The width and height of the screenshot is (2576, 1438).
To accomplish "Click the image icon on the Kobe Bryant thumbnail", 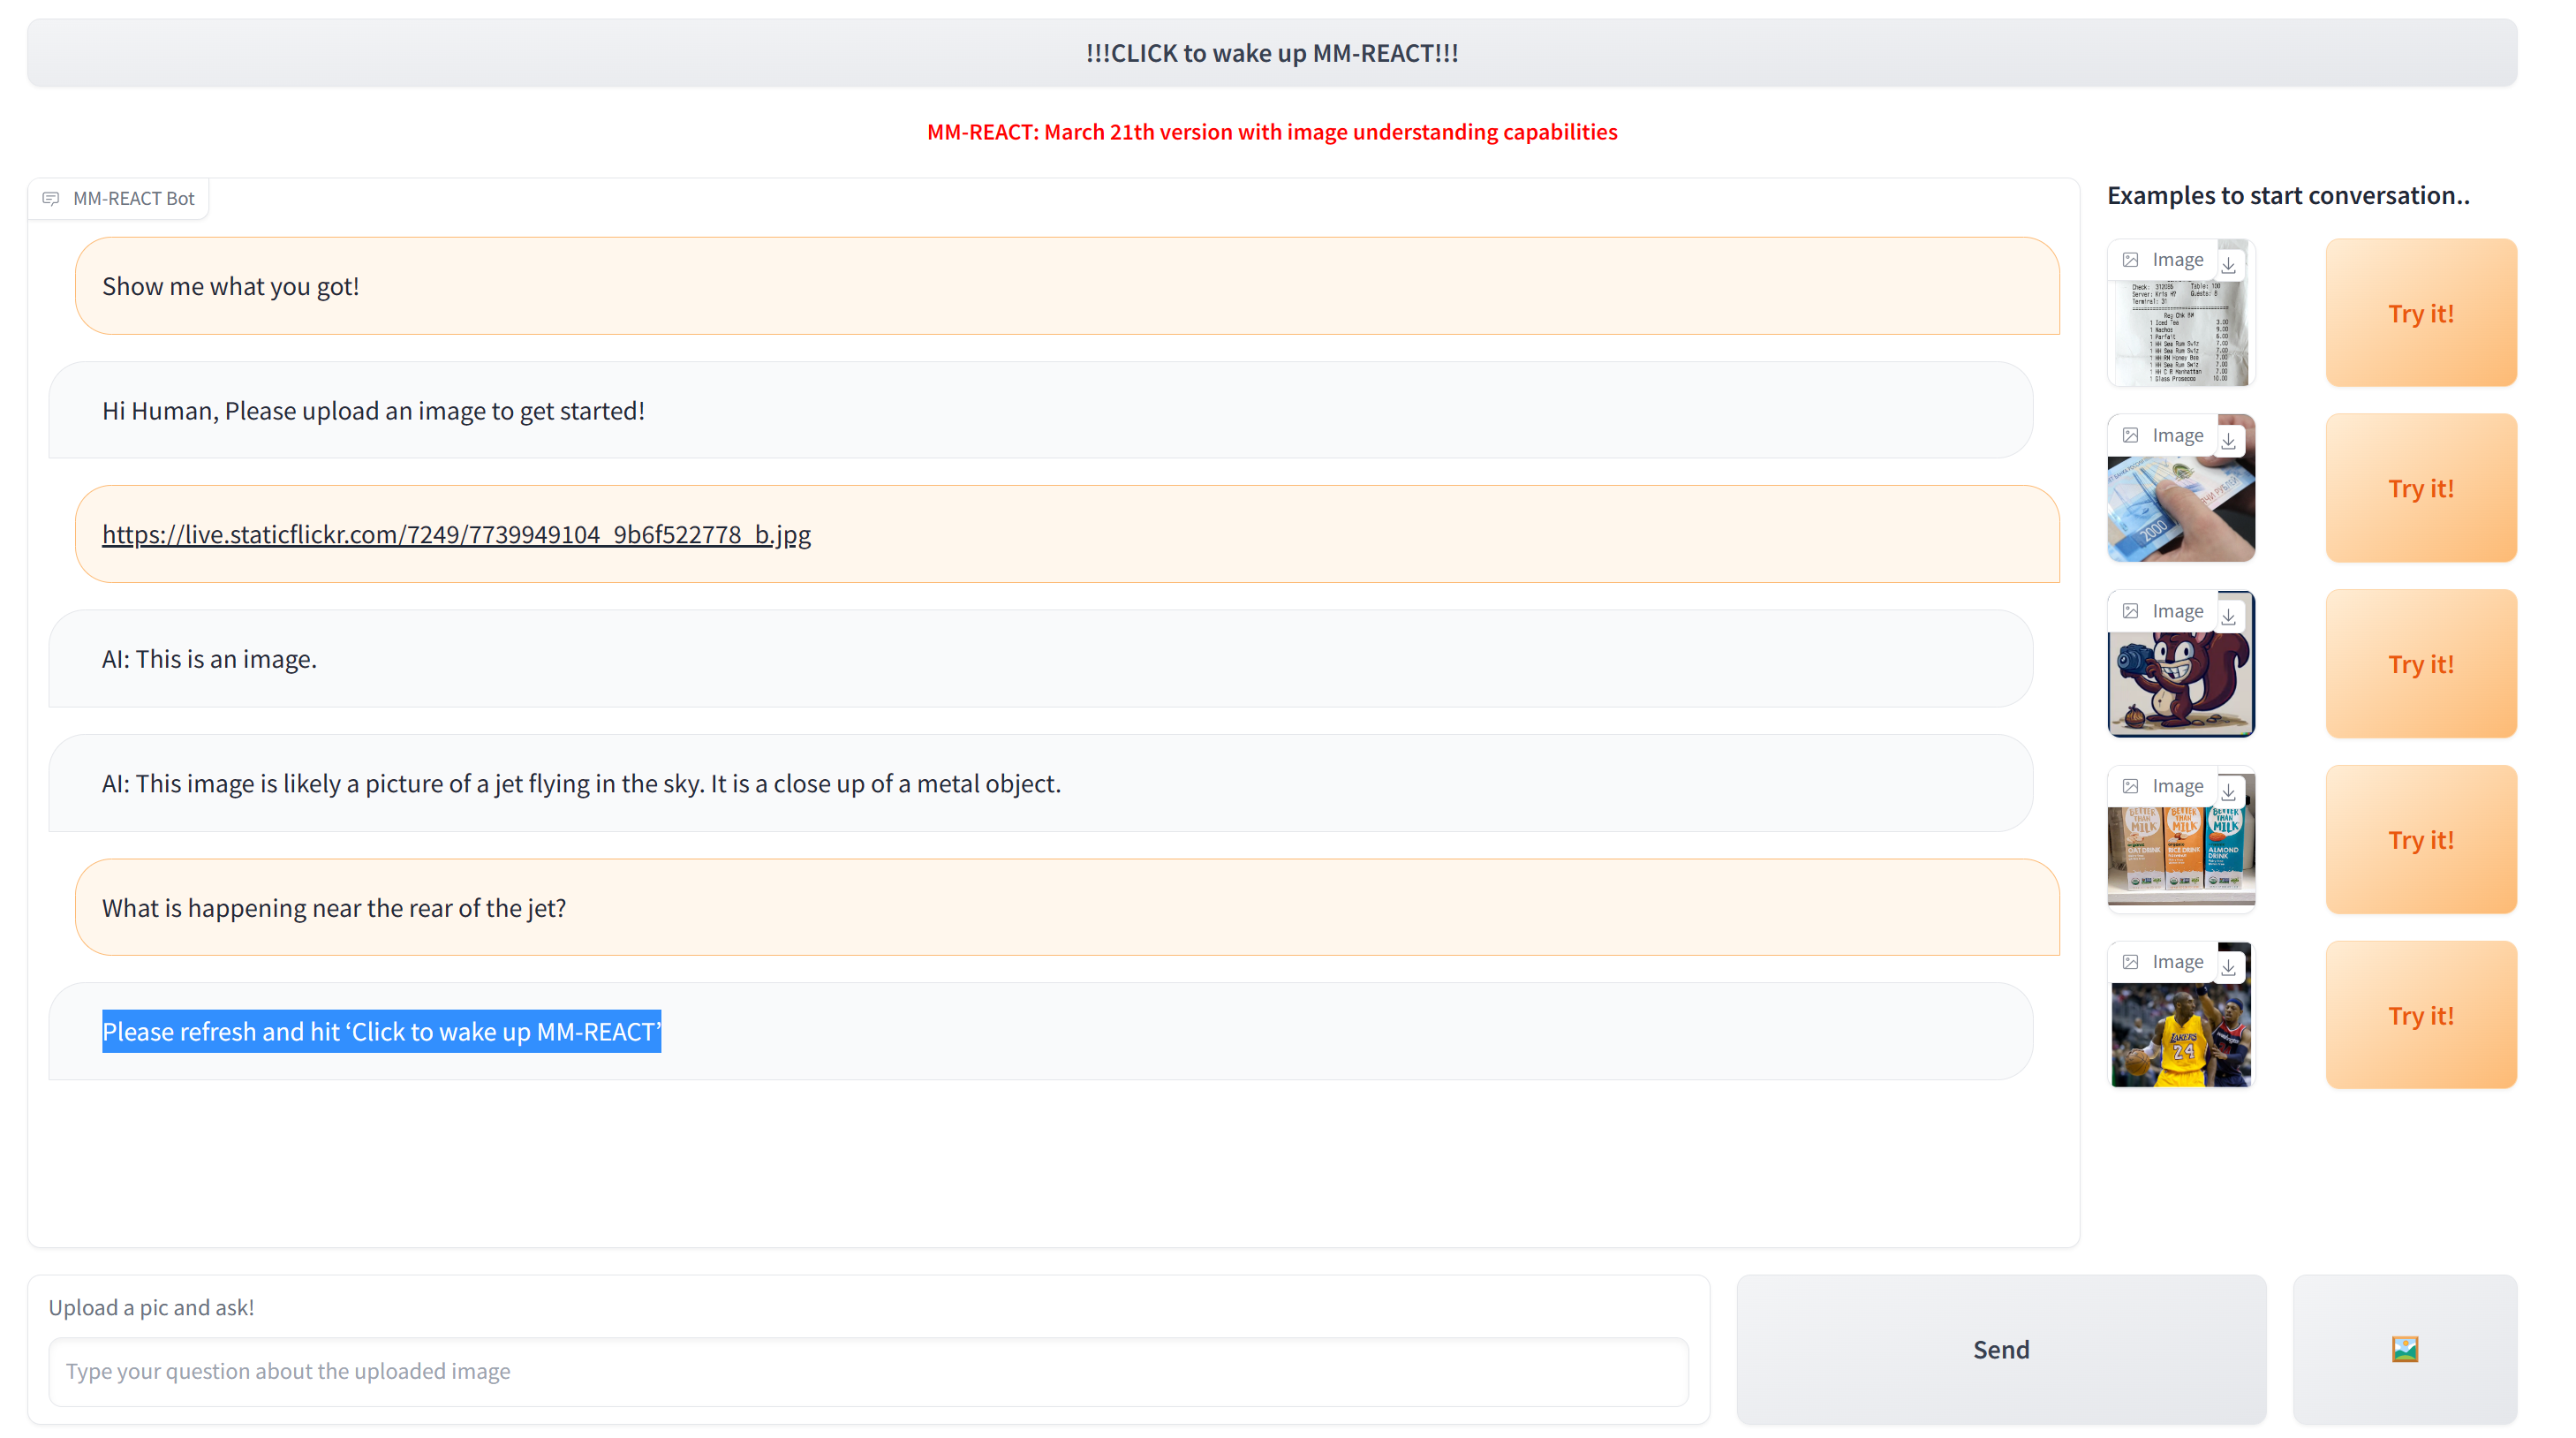I will 2131,961.
